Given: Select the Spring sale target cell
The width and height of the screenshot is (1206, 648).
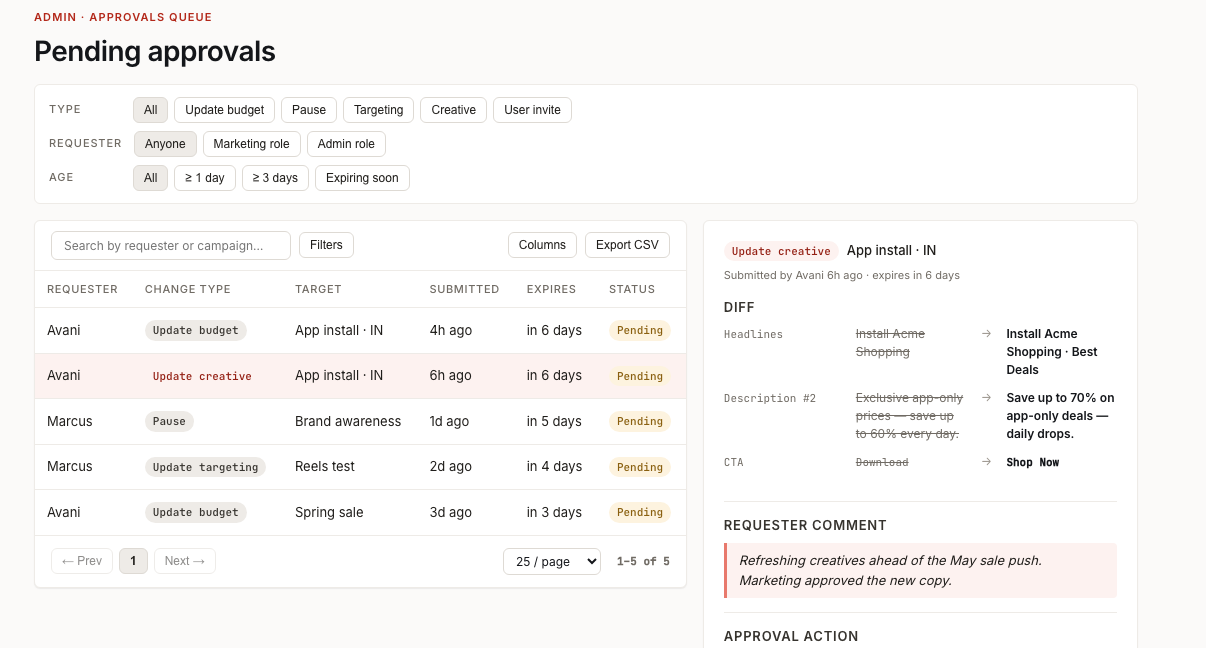Looking at the screenshot, I should (x=329, y=512).
